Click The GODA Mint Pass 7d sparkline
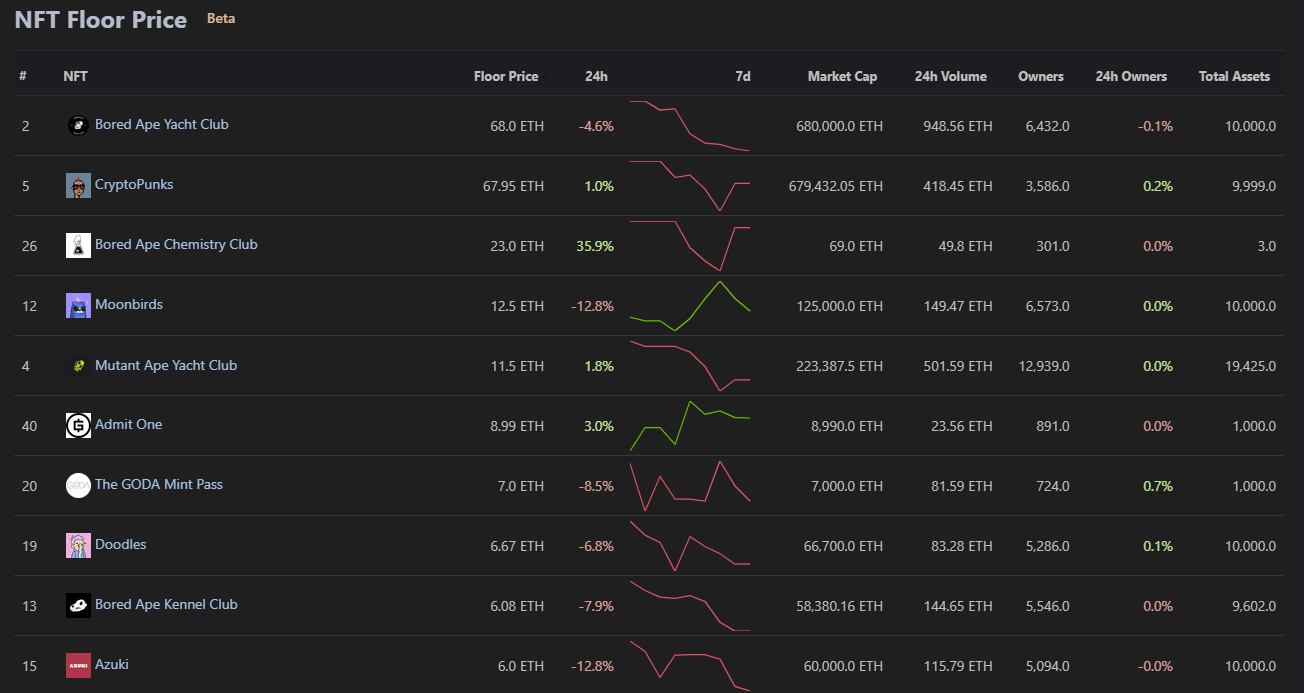The height and width of the screenshot is (693, 1304). [690, 486]
